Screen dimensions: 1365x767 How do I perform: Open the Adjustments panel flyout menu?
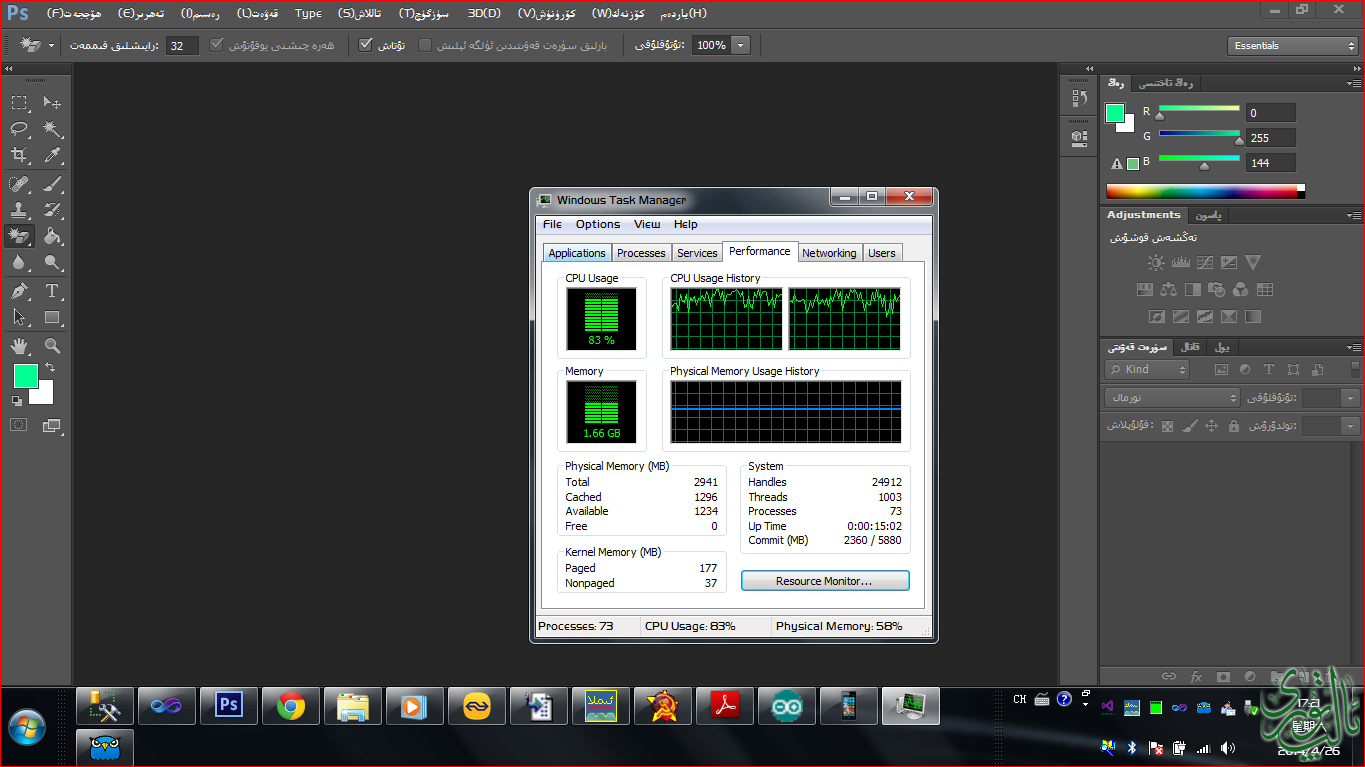(1353, 215)
